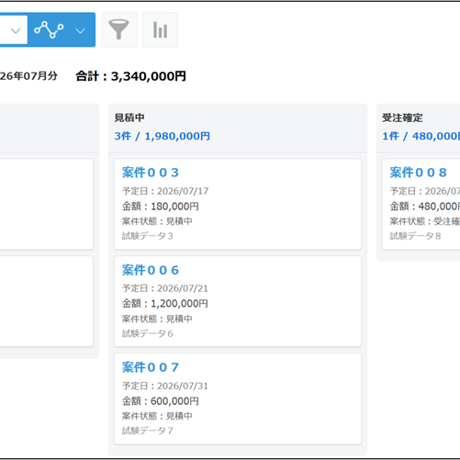Screen dimensions: 460x460
Task: Click 案件状態 text in 案件００７ card
Action: tap(157, 416)
